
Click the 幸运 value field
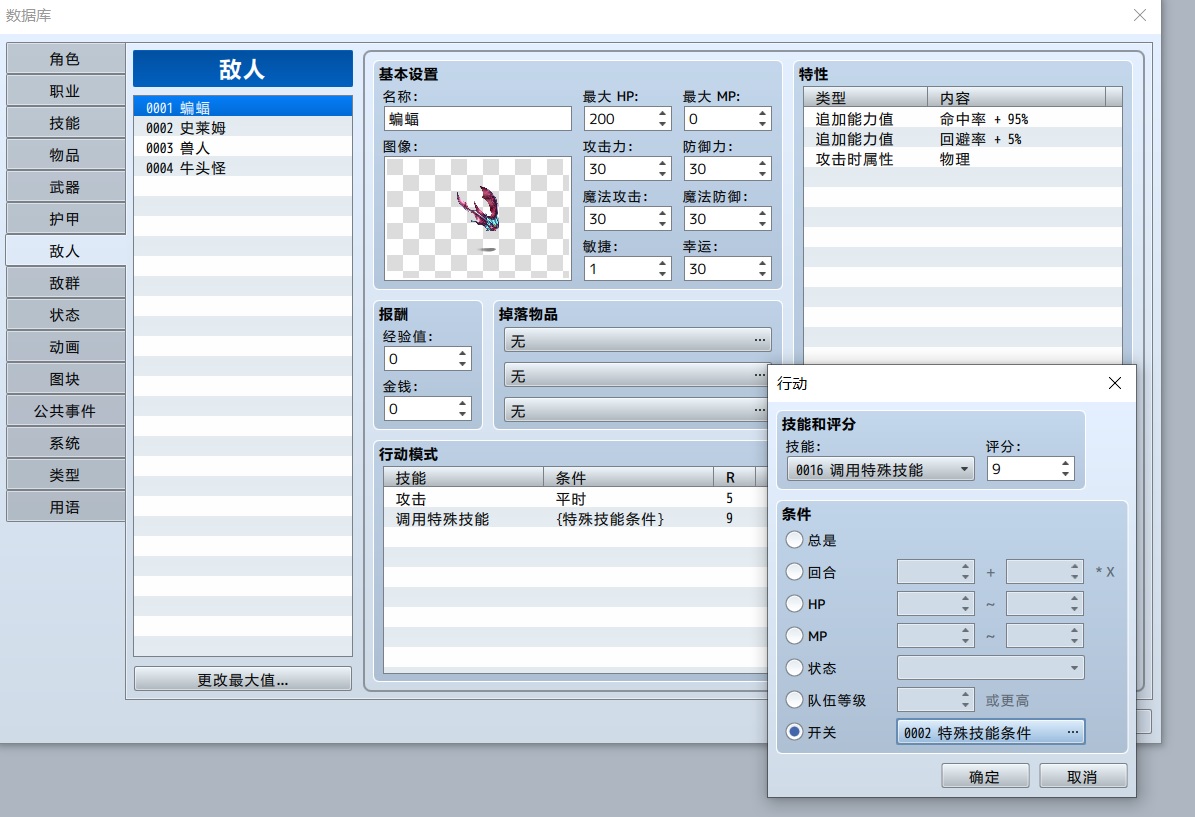pos(719,269)
